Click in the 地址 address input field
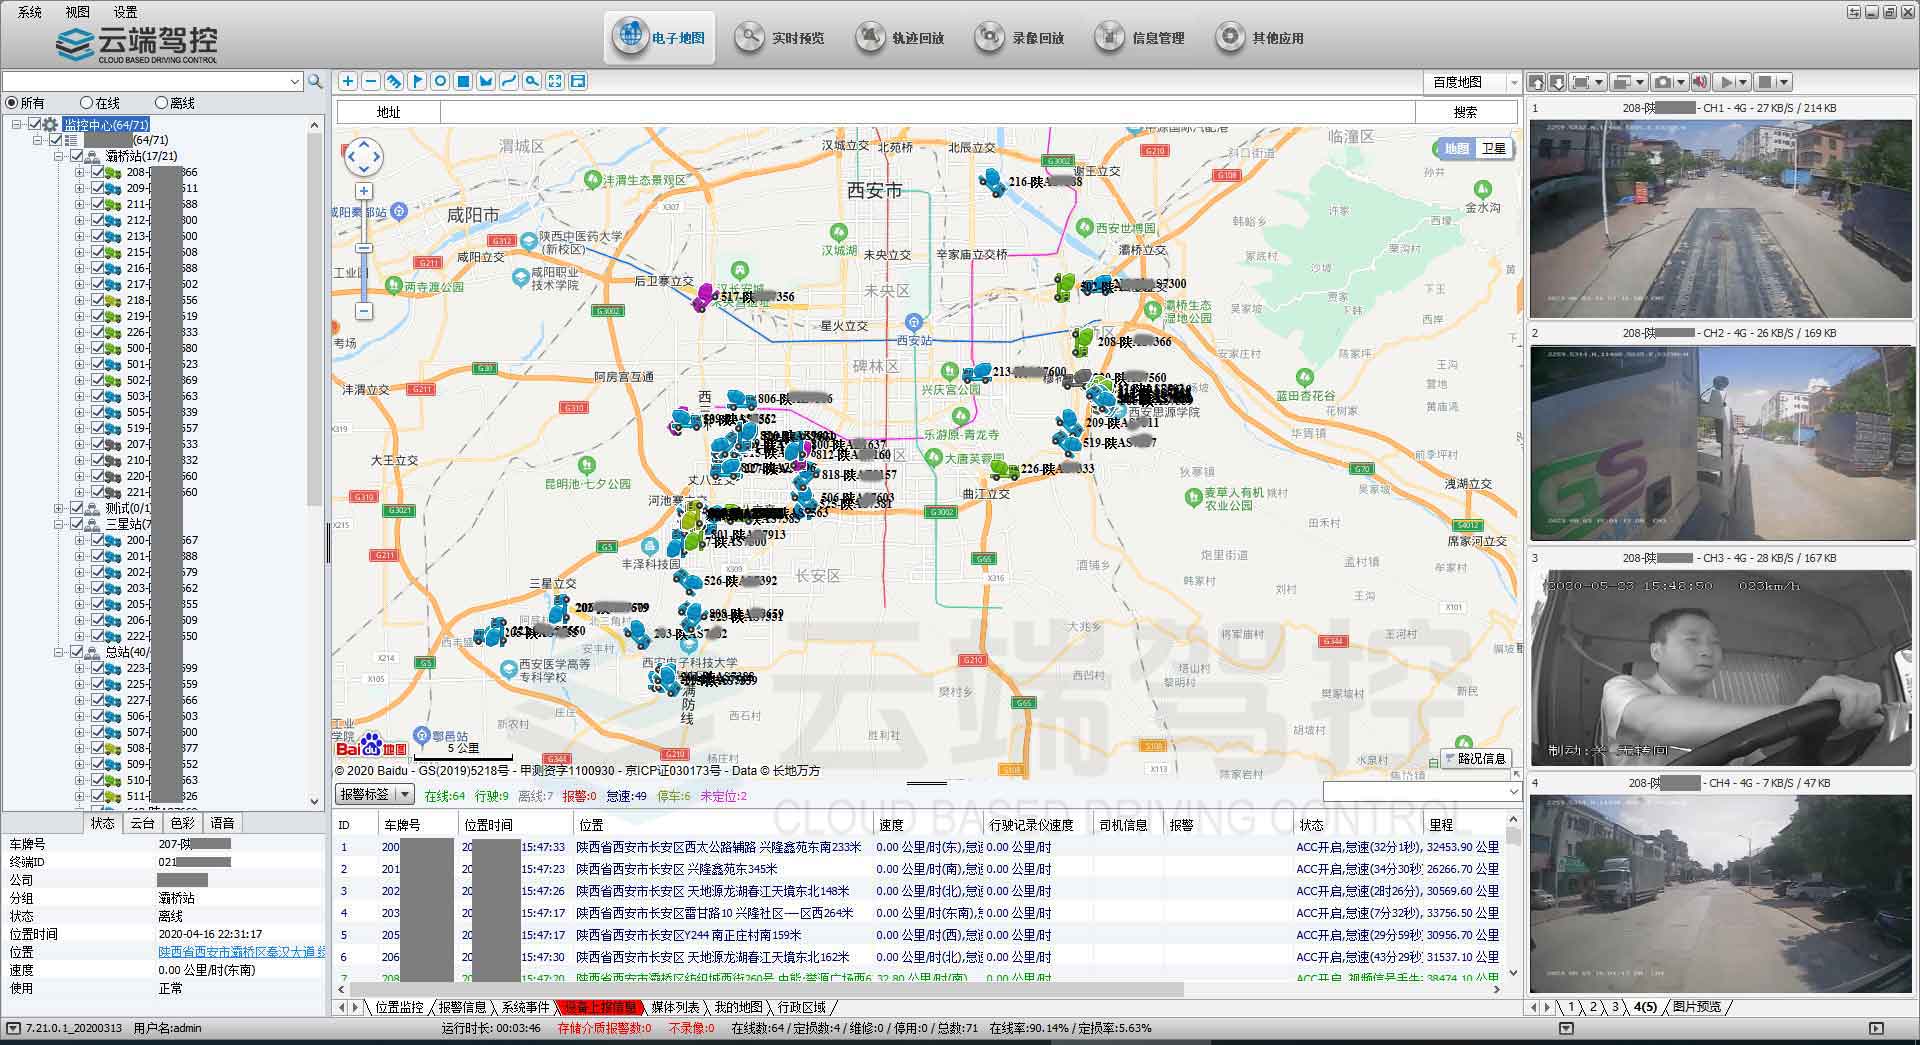Screen dimensions: 1920x1045 927,112
